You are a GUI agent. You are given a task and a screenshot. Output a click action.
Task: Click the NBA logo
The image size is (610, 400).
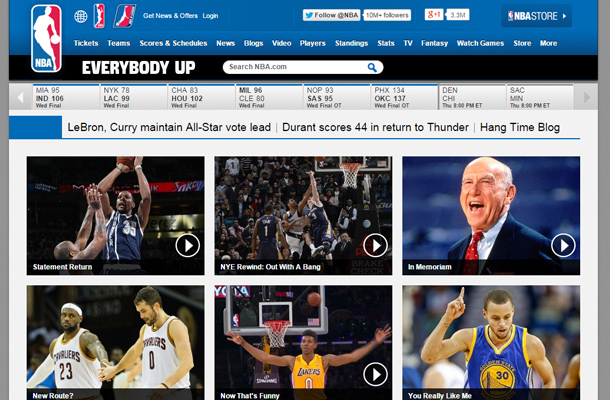click(x=46, y=38)
